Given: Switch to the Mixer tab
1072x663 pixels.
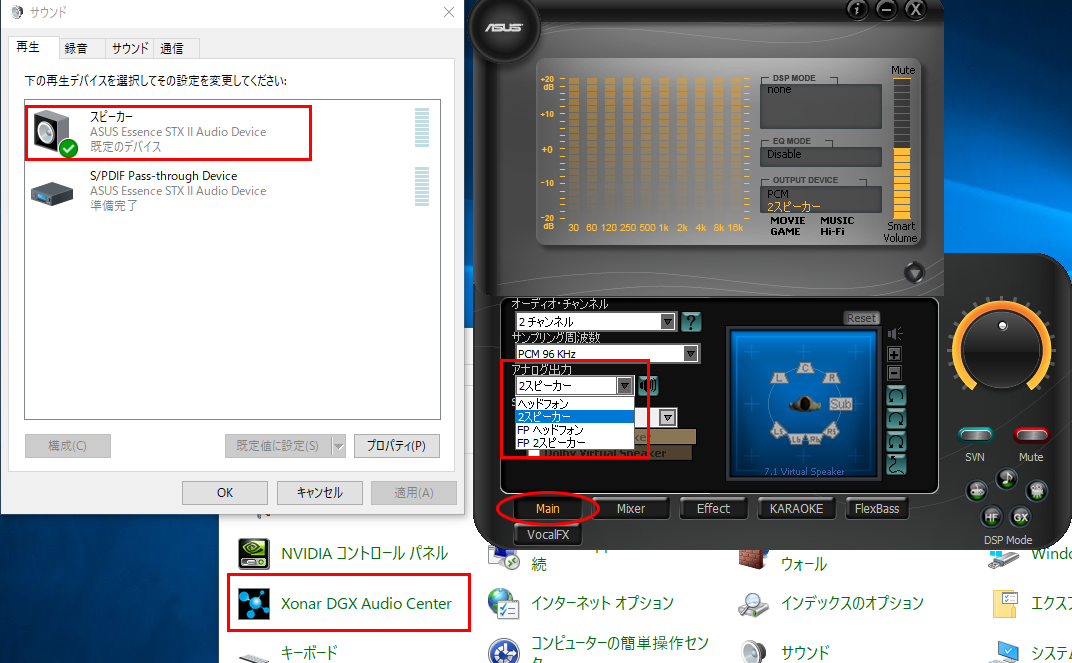Looking at the screenshot, I should [x=630, y=508].
